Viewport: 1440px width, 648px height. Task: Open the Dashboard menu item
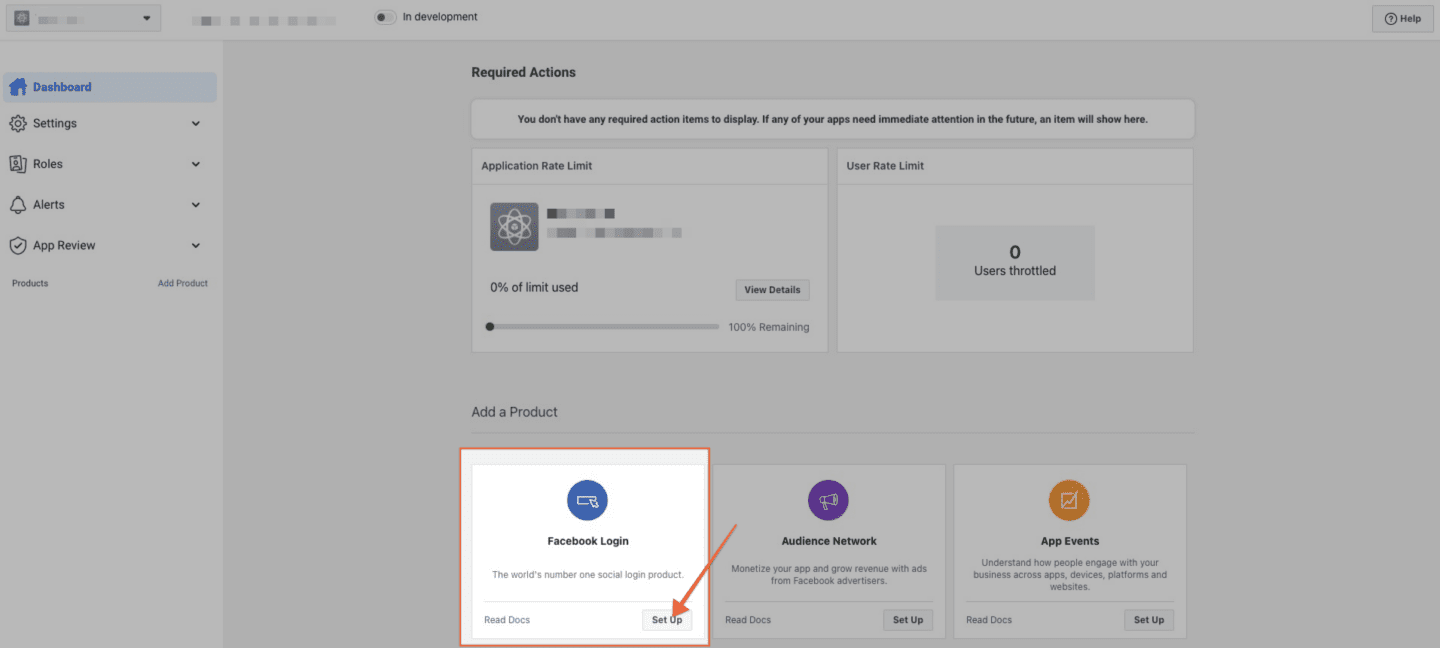click(x=110, y=87)
